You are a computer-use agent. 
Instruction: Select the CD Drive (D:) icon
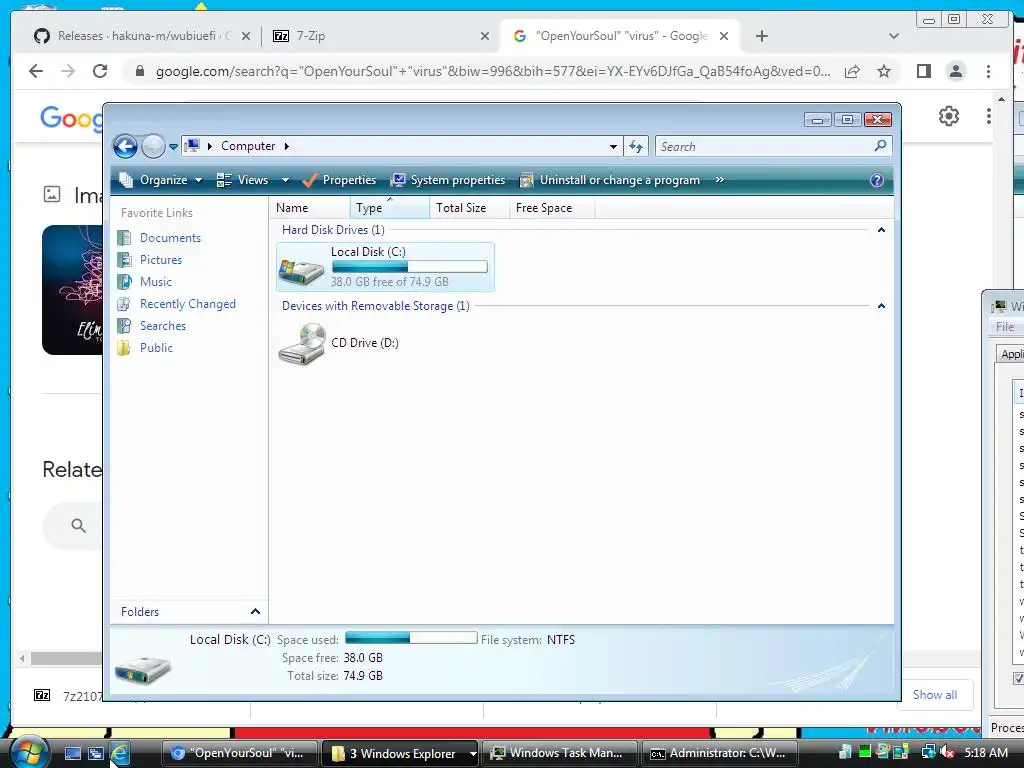click(x=301, y=343)
